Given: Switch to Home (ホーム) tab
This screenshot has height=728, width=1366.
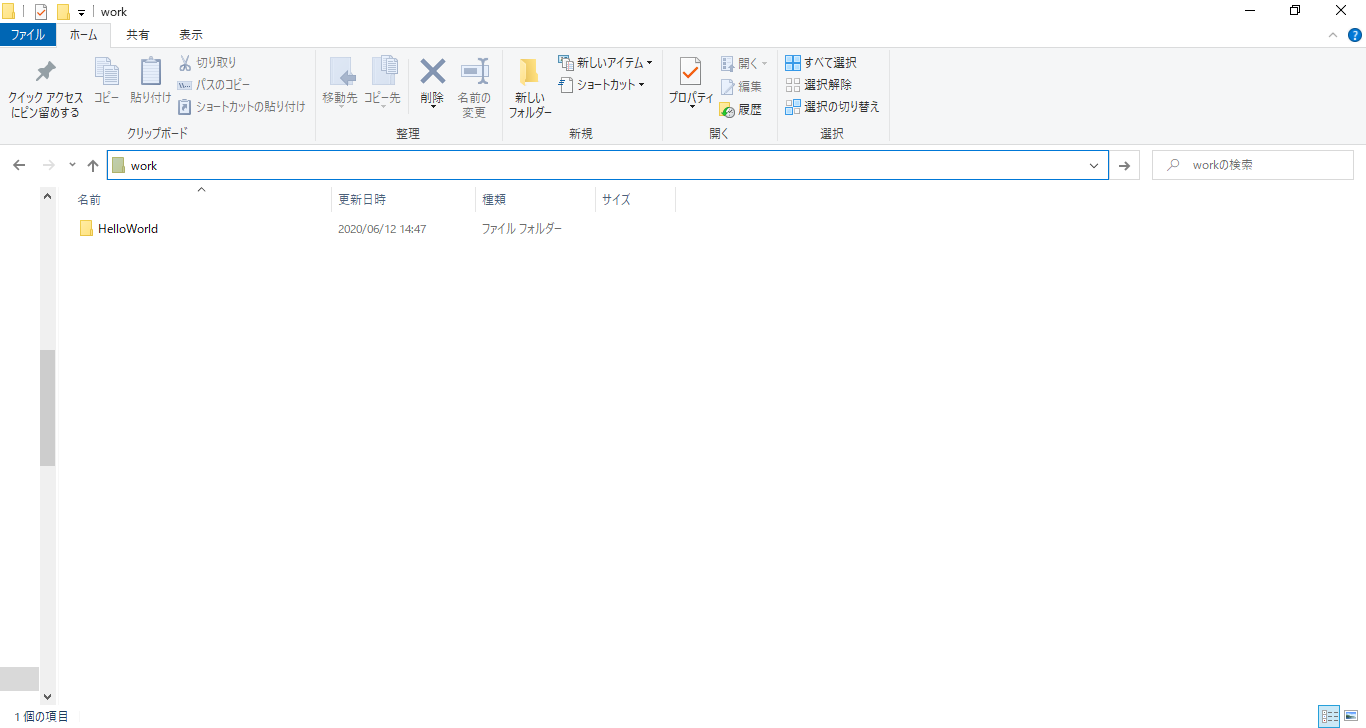Looking at the screenshot, I should pos(84,35).
